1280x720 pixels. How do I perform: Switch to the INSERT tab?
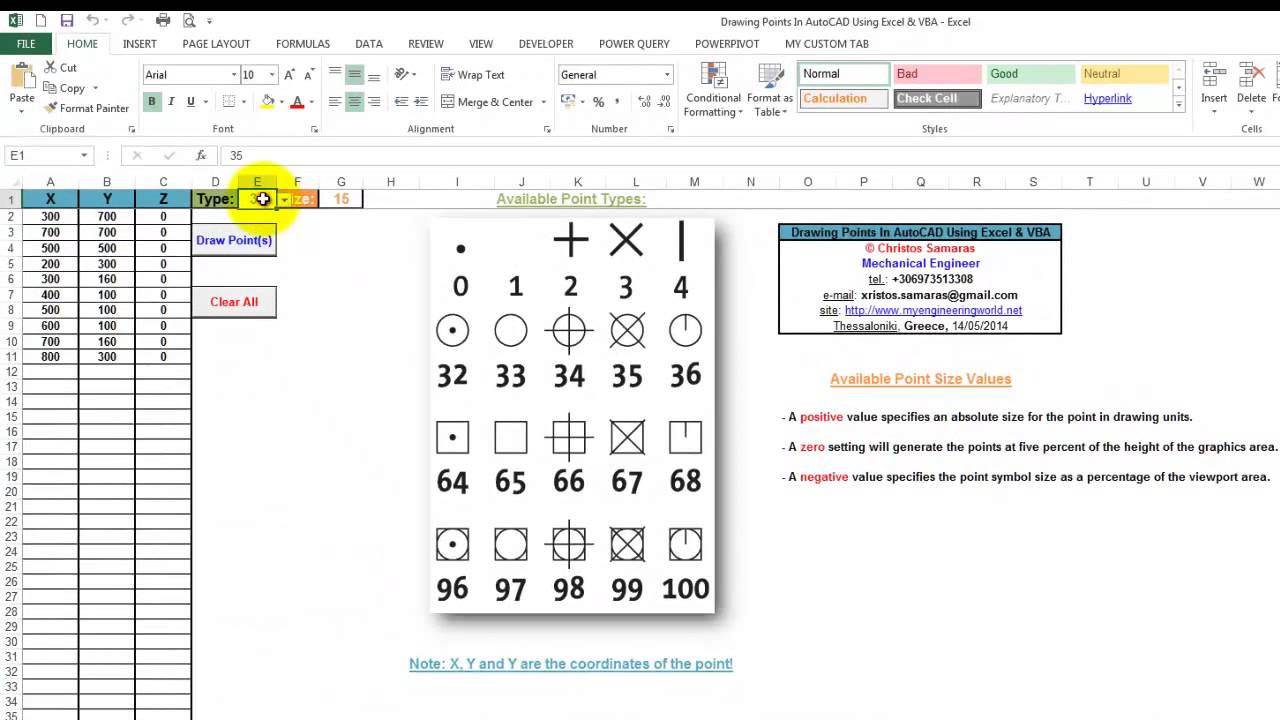click(139, 44)
